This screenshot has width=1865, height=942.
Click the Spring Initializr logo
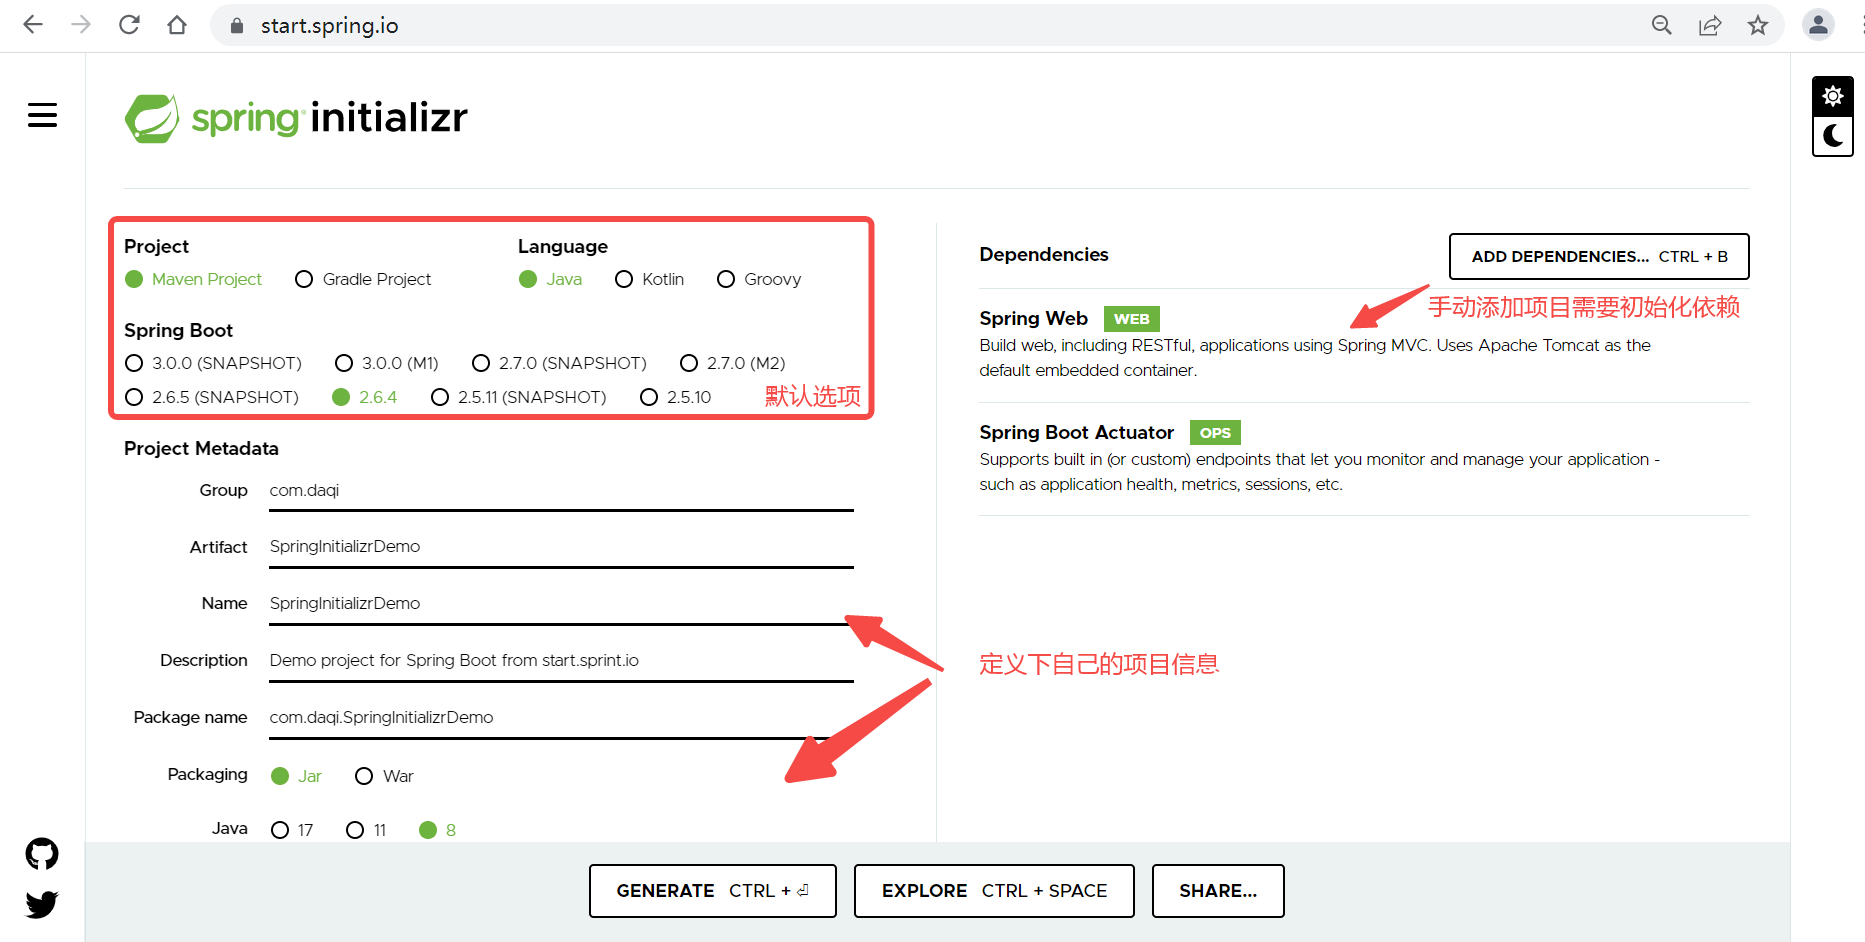(x=296, y=118)
